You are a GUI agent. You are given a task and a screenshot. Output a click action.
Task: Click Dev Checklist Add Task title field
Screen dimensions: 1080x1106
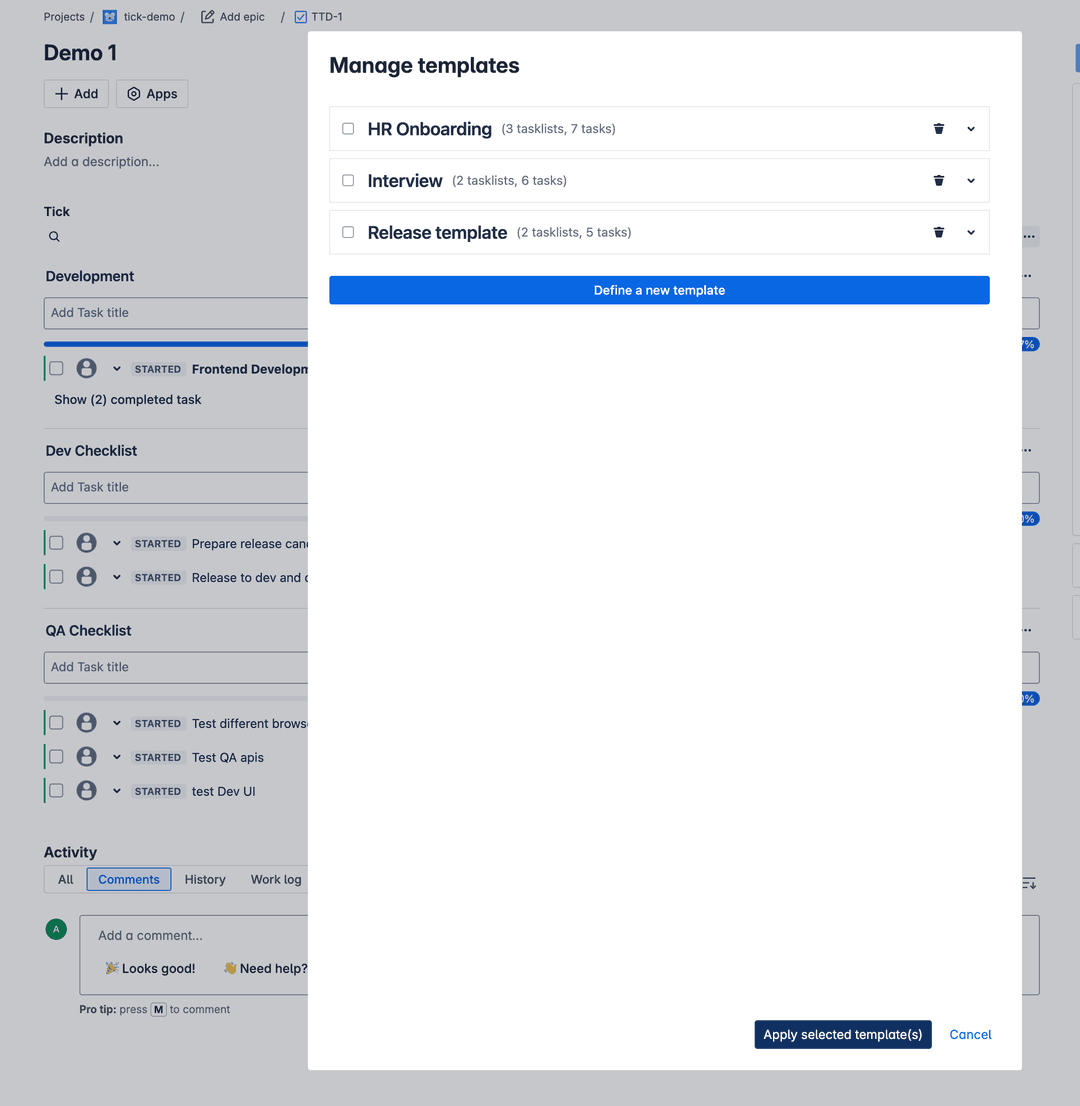coord(176,487)
